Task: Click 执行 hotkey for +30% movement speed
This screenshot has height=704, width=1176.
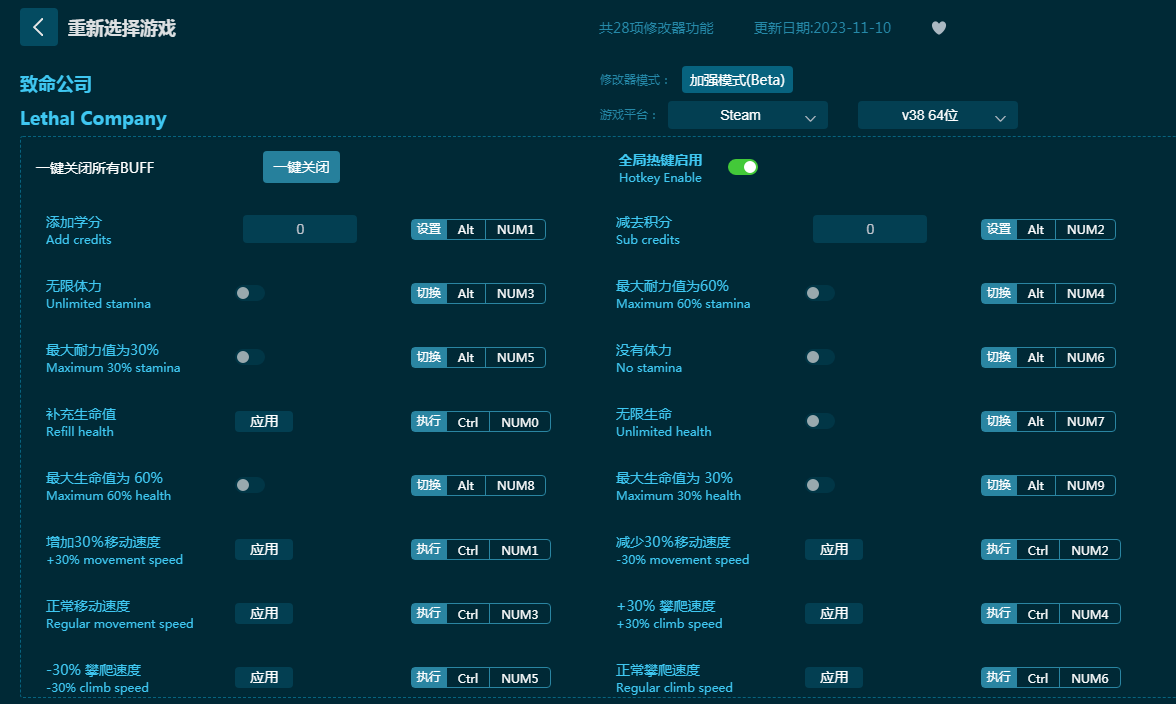Action: 429,550
